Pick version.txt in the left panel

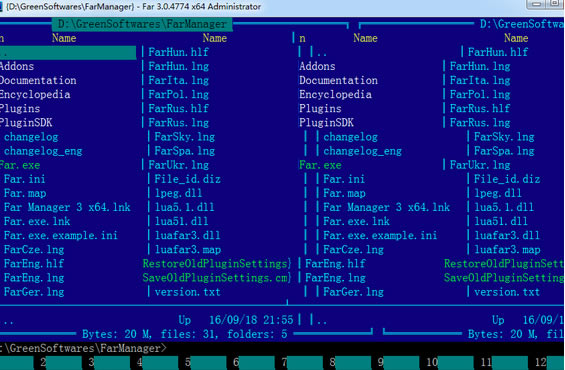coord(187,292)
